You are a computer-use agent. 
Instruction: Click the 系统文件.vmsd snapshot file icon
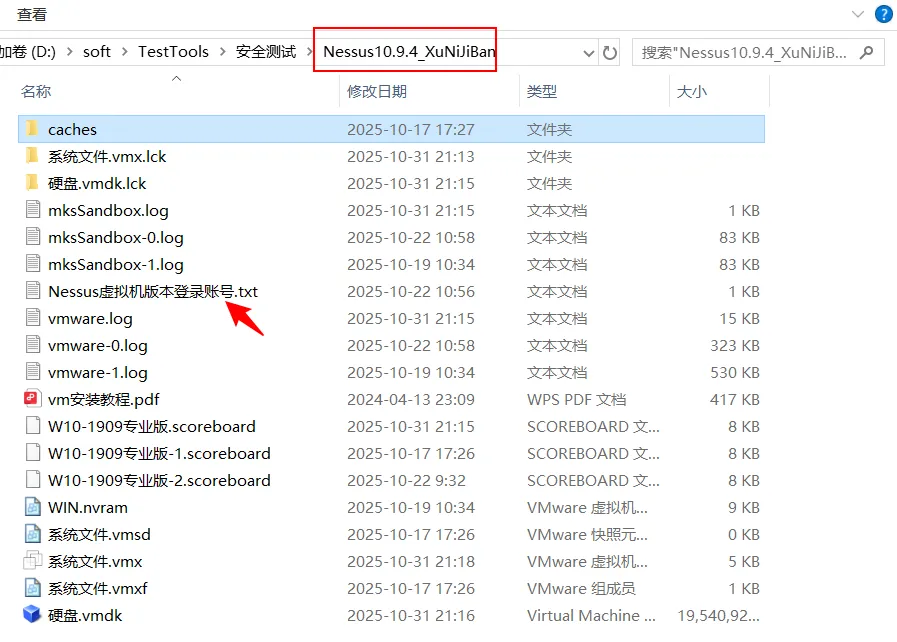(x=32, y=534)
